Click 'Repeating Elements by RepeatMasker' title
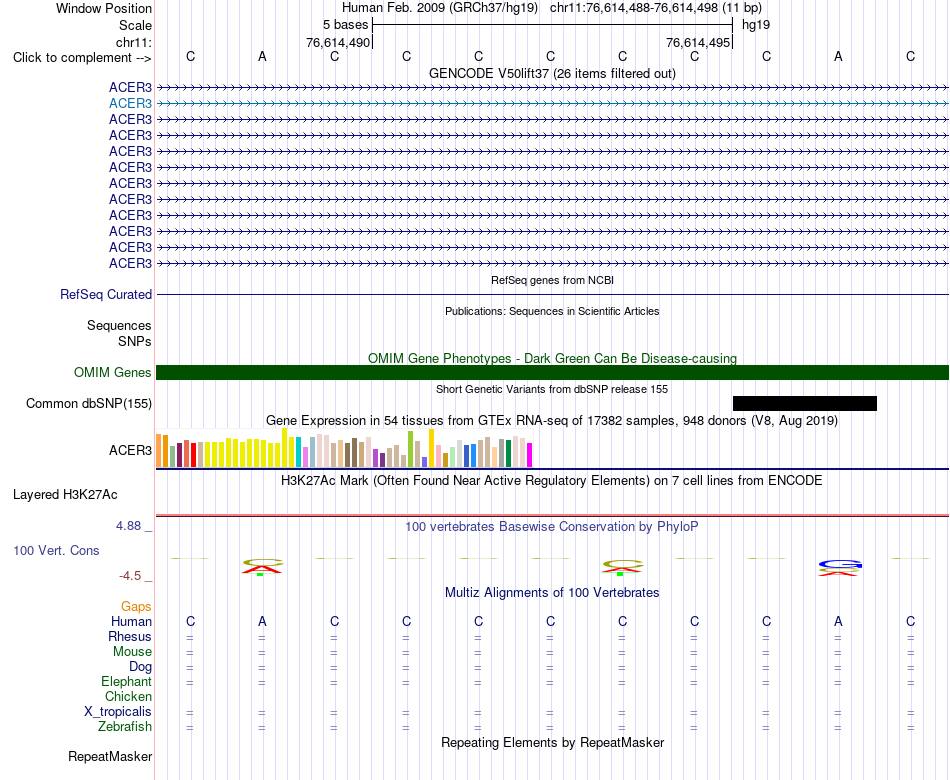Viewport: 950px width, 780px height. tap(553, 742)
